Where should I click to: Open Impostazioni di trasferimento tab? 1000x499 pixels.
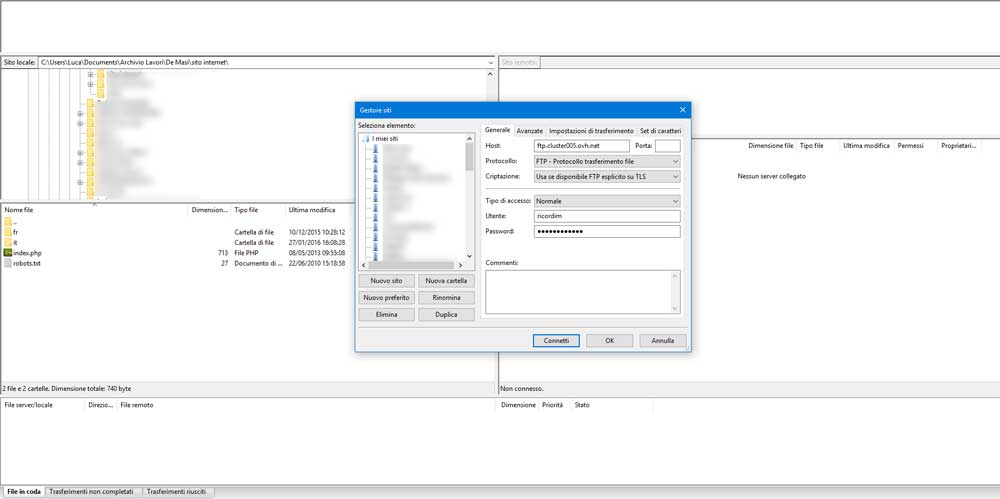591,131
